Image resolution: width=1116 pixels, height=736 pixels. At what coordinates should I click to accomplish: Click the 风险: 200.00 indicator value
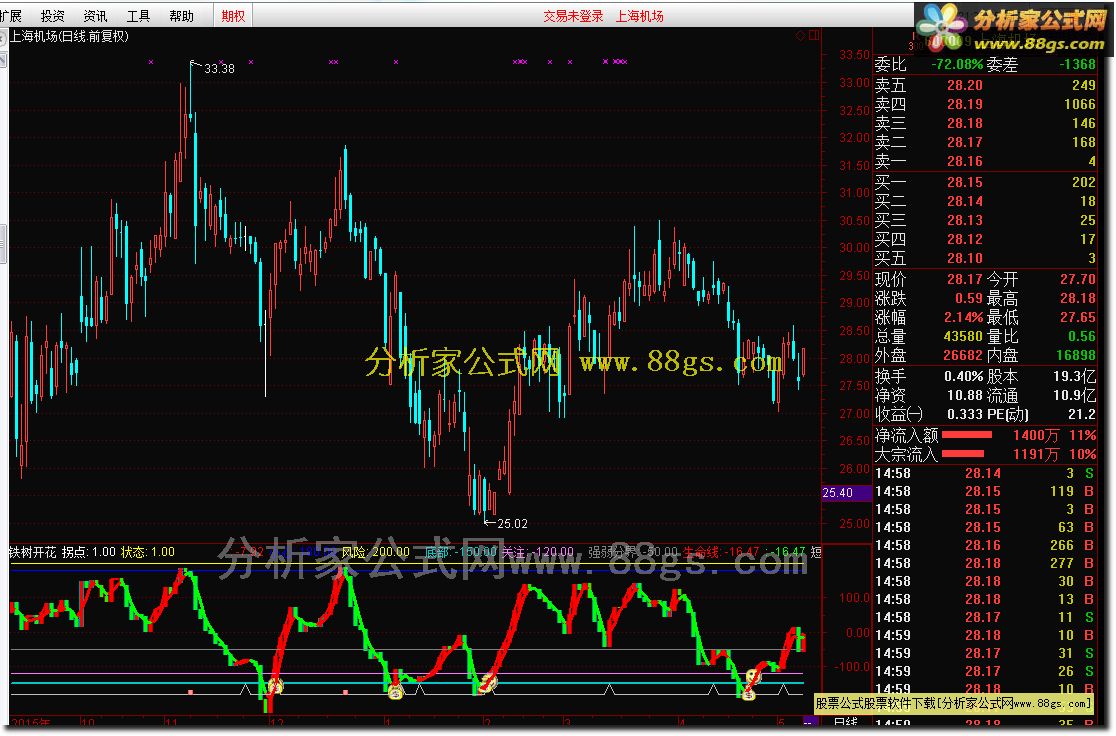coord(375,552)
